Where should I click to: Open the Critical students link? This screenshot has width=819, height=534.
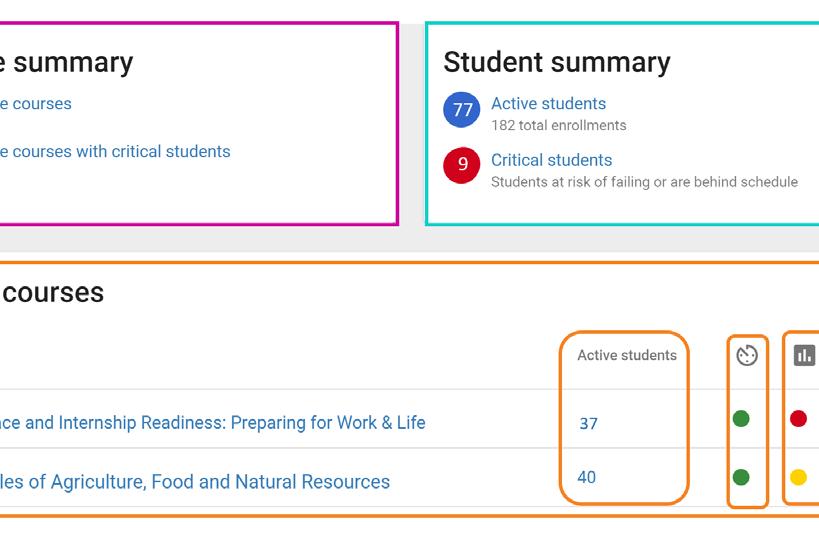coord(552,160)
